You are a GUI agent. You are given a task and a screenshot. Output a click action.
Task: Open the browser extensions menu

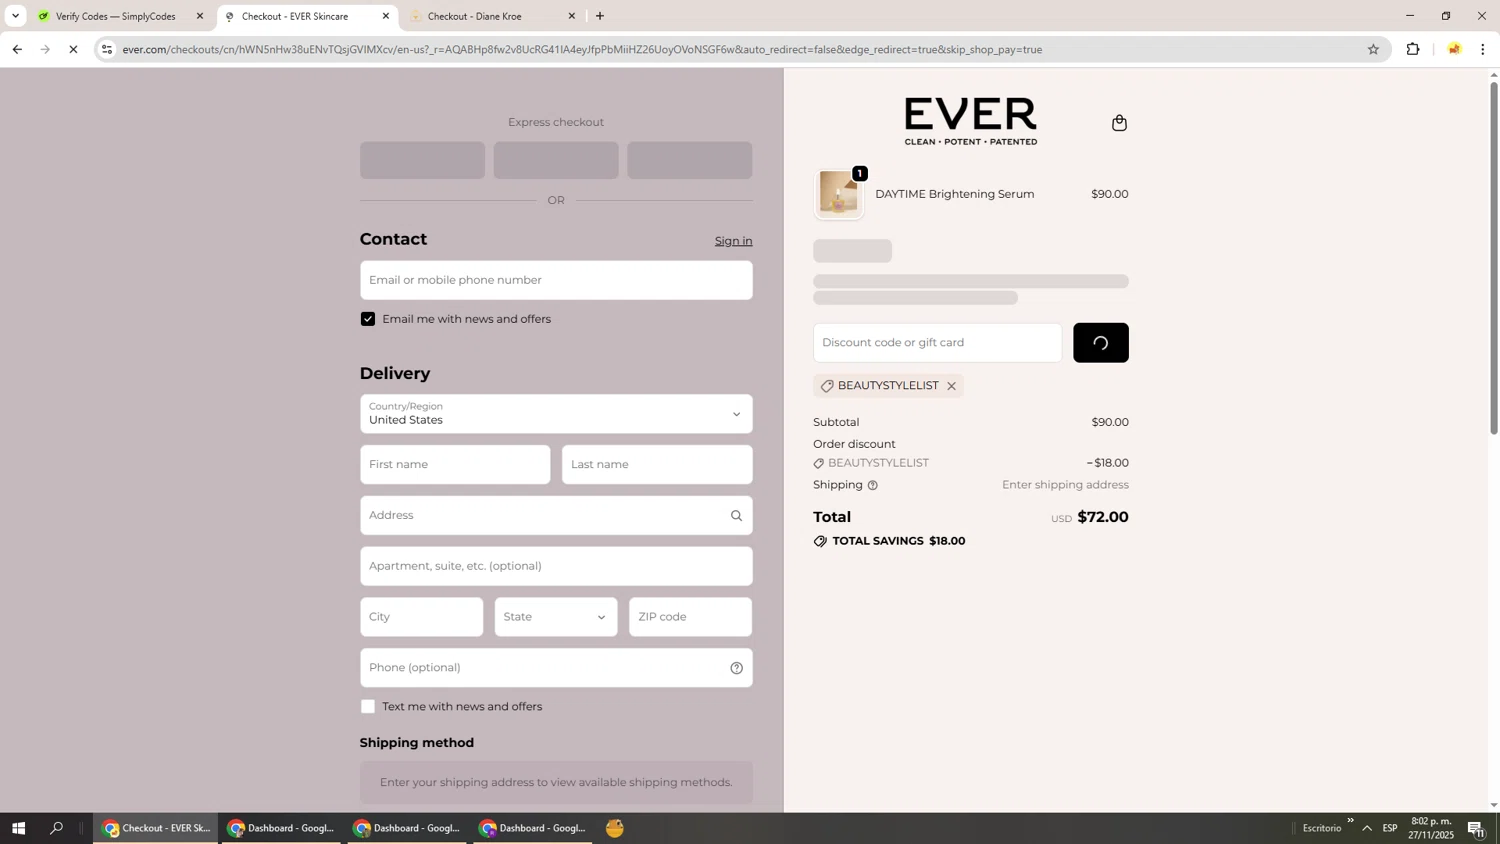(1413, 49)
